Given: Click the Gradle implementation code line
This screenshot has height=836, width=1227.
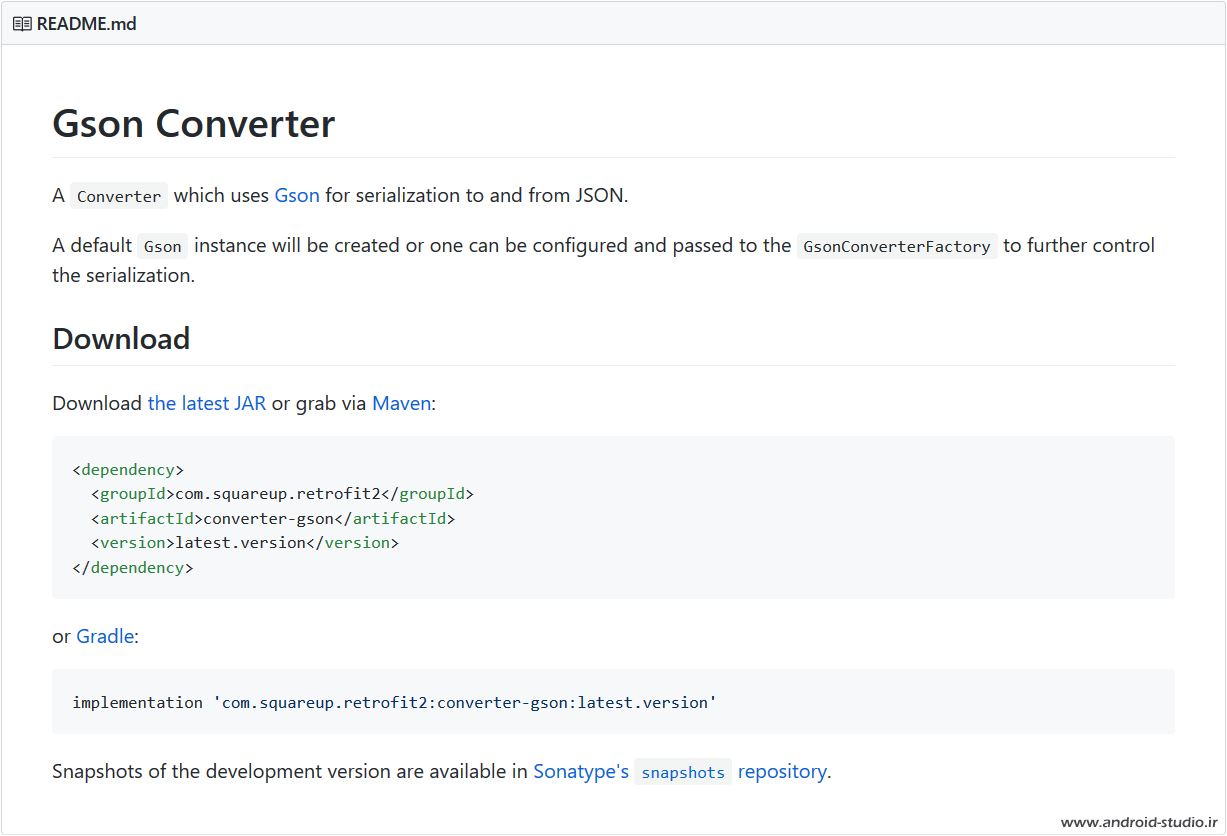Looking at the screenshot, I should [x=395, y=702].
